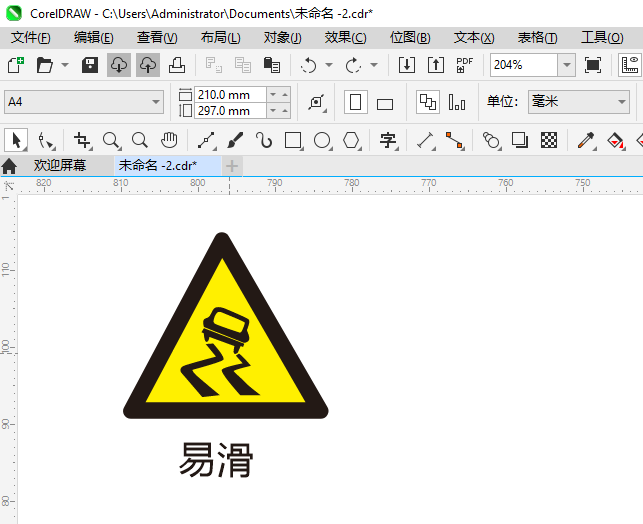Toggle the All pages layout icon
643x524 pixels.
428,102
